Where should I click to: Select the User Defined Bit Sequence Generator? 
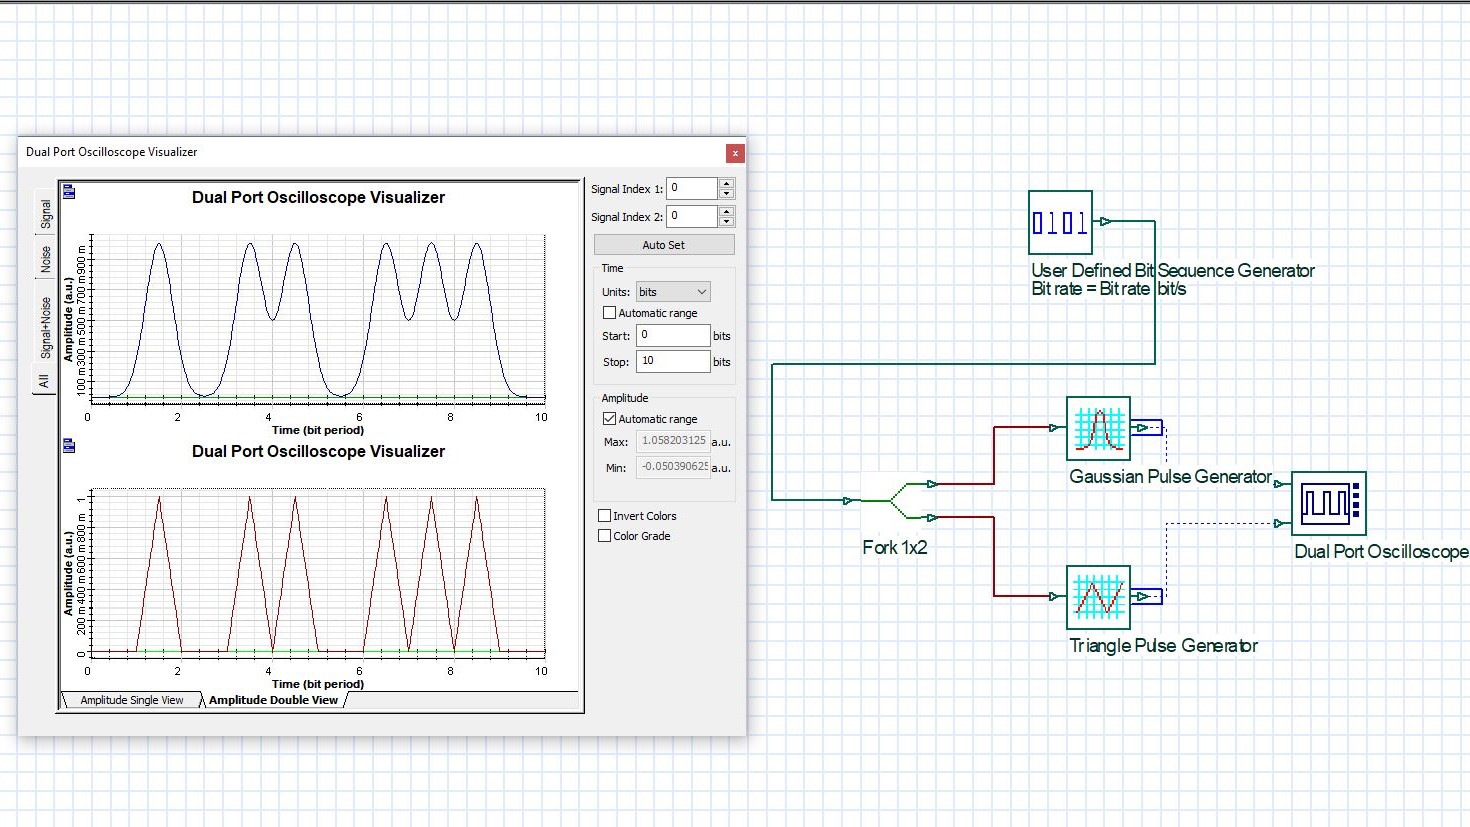pos(1059,222)
